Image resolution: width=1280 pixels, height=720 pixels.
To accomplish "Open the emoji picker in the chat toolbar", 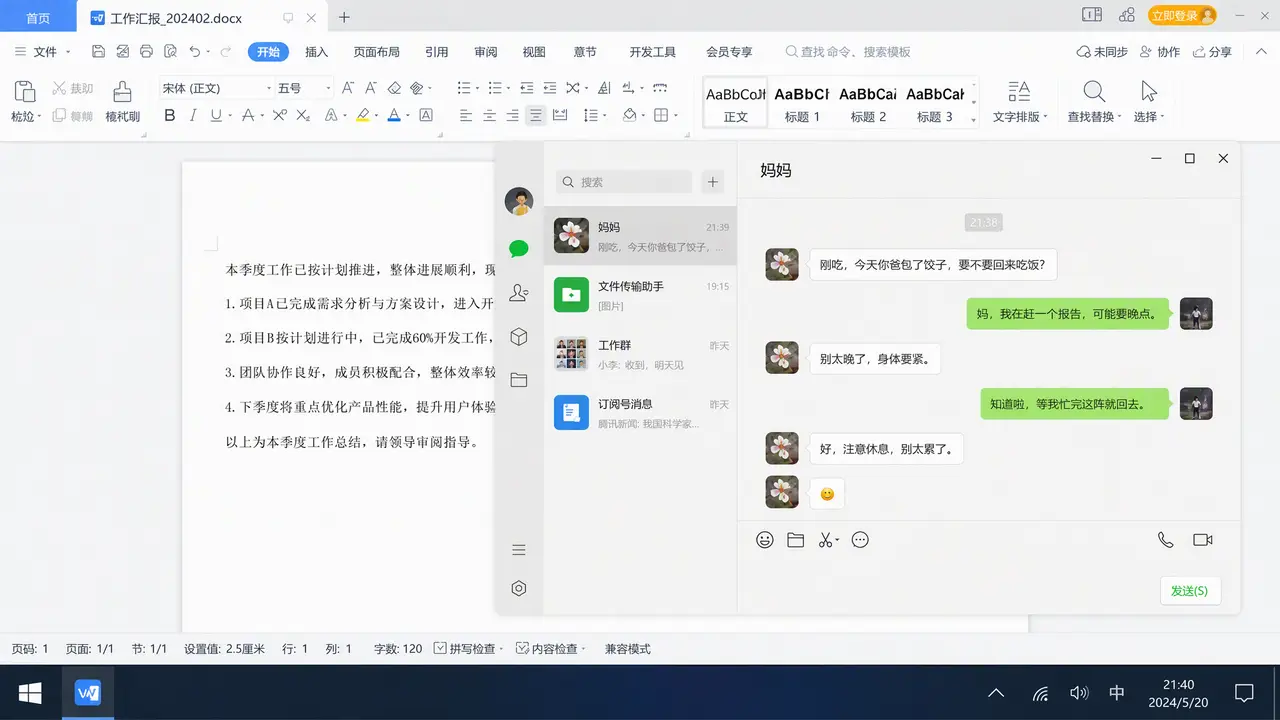I will [x=765, y=540].
